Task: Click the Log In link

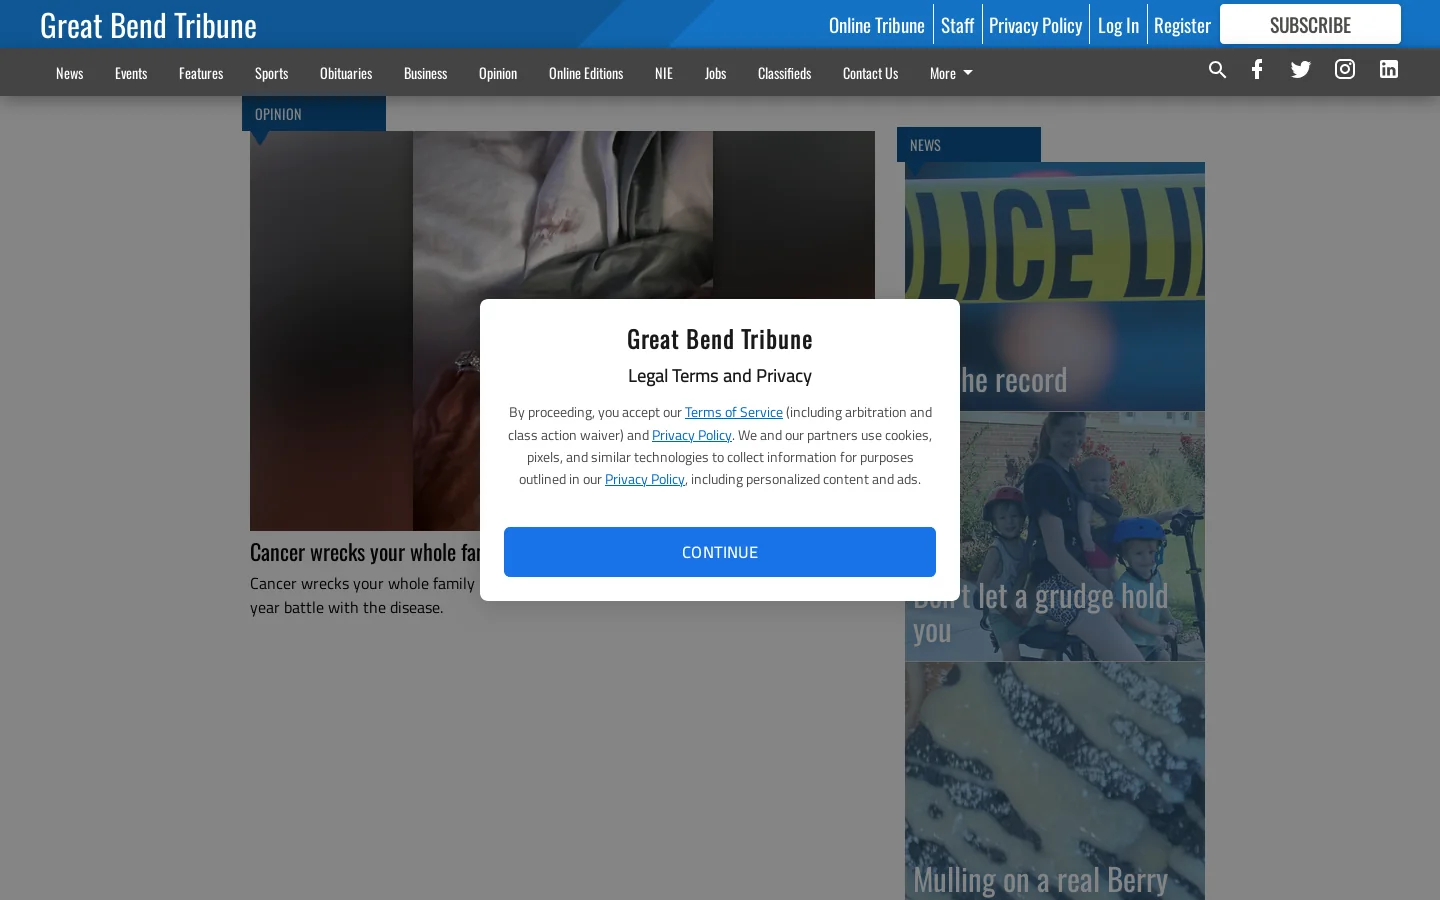Action: point(1118,25)
